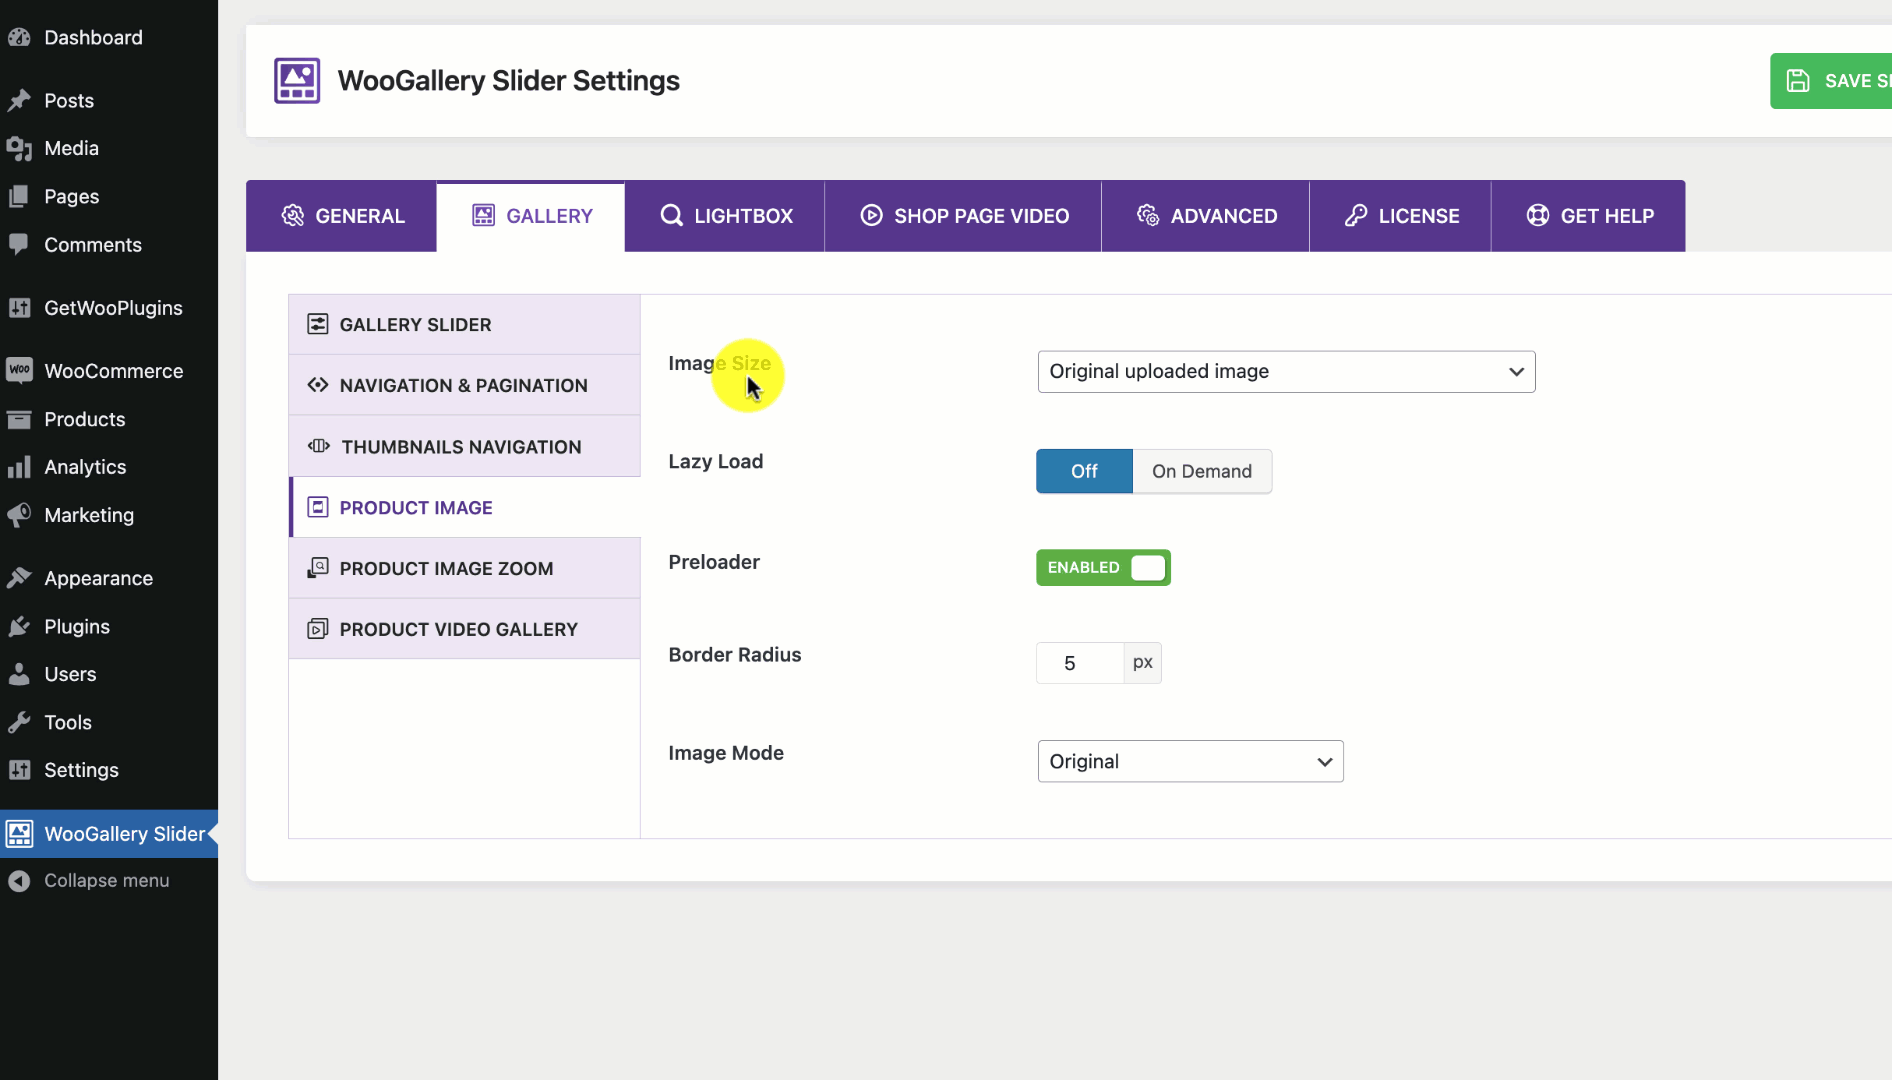
Task: Click the Product Video Gallery icon
Action: point(318,629)
